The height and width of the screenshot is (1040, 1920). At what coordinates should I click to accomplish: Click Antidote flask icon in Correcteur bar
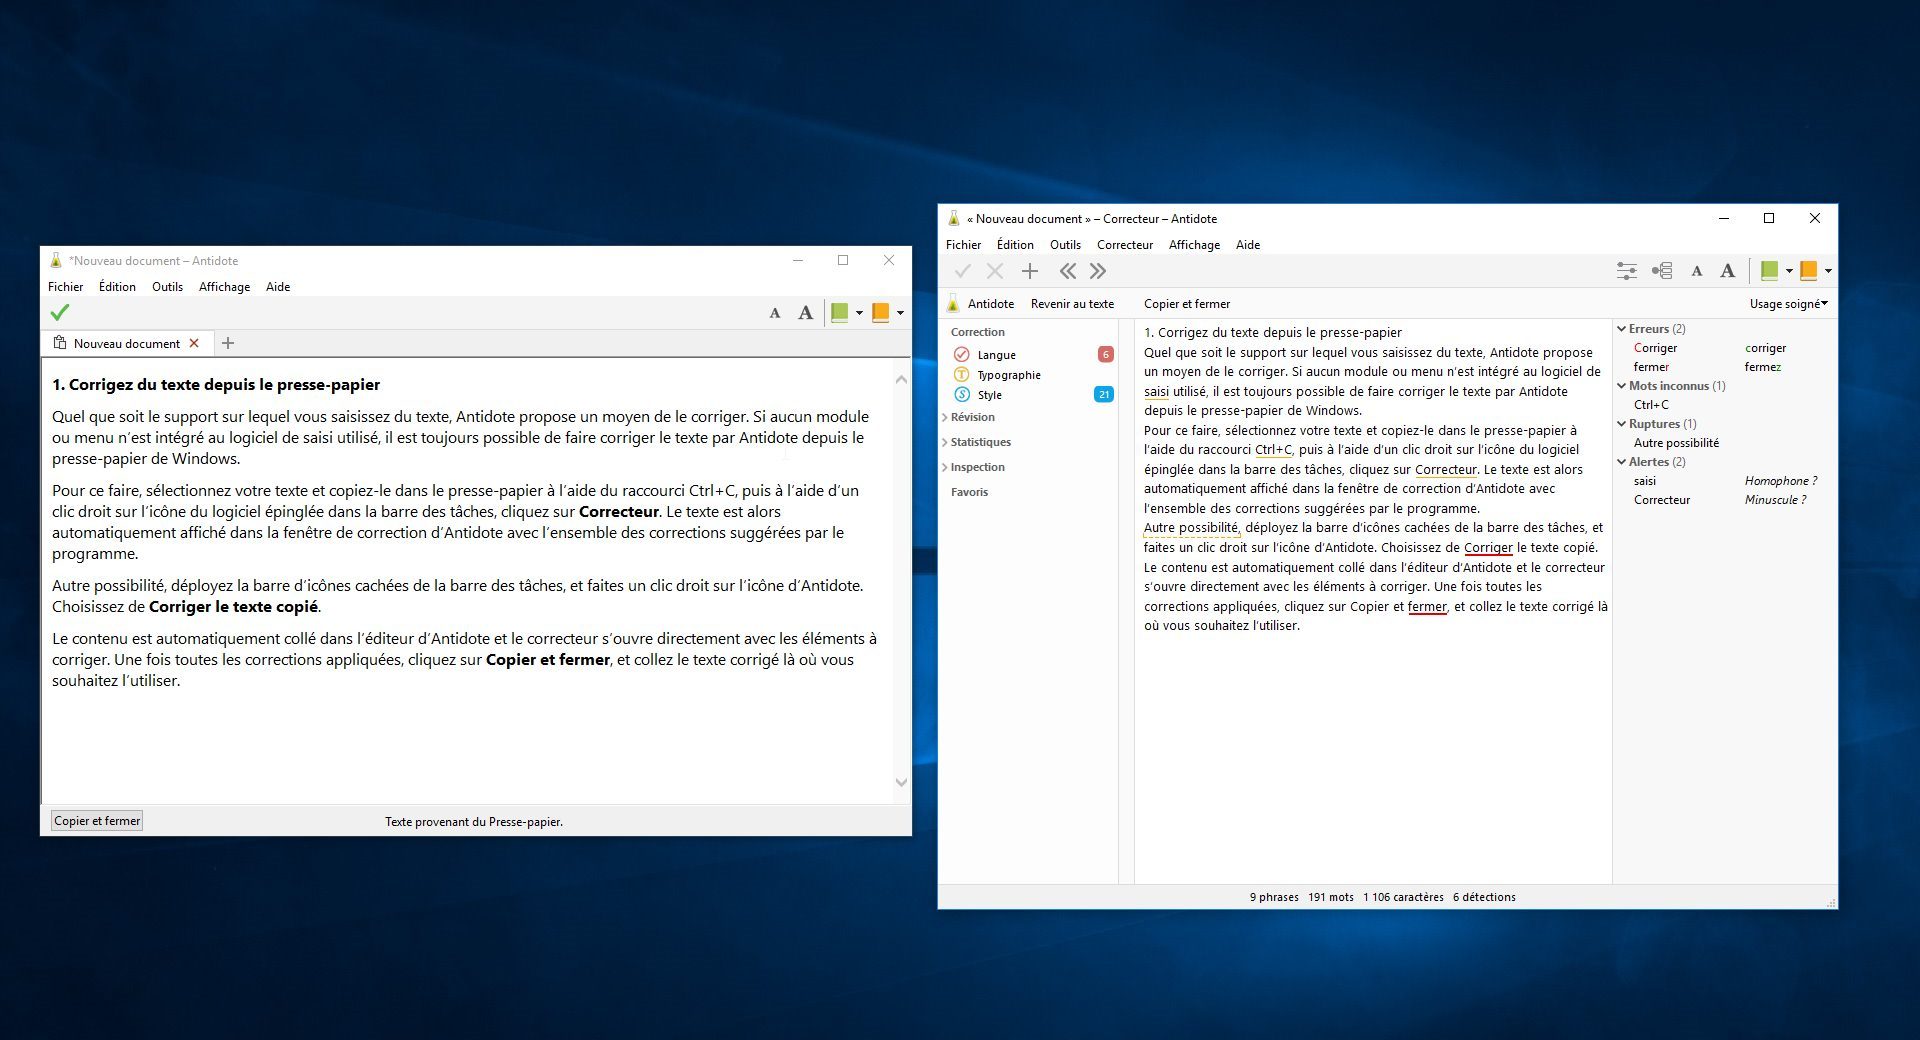pyautogui.click(x=953, y=304)
